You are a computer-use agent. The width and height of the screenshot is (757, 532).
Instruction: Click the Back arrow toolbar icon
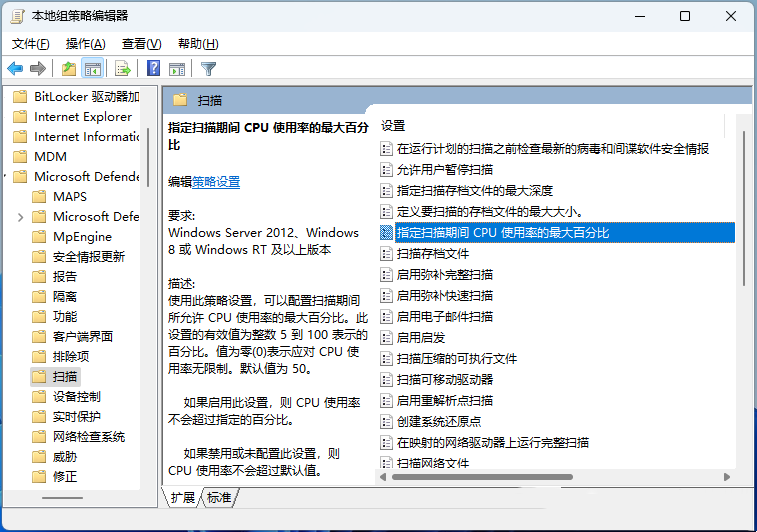tap(15, 69)
